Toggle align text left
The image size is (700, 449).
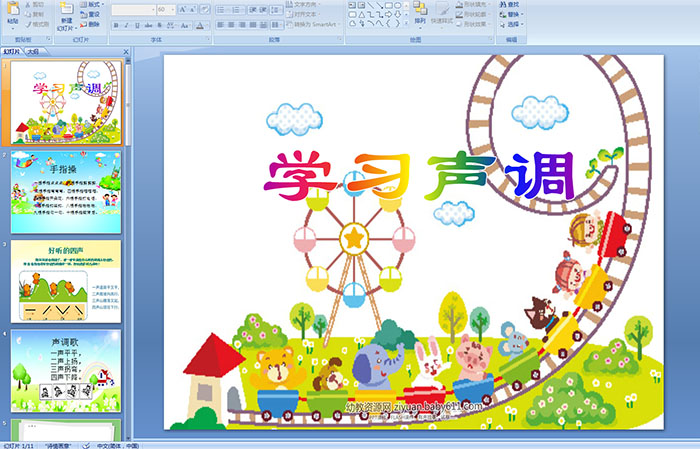(221, 25)
